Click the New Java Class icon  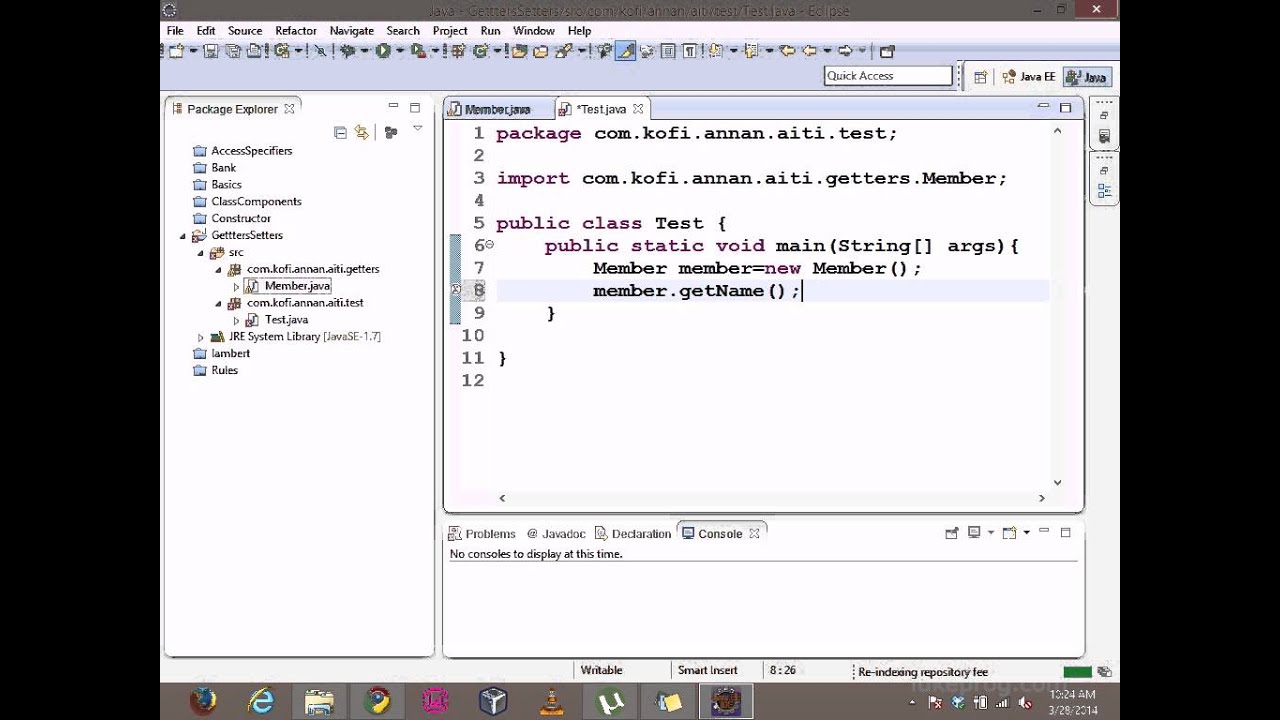tap(479, 51)
